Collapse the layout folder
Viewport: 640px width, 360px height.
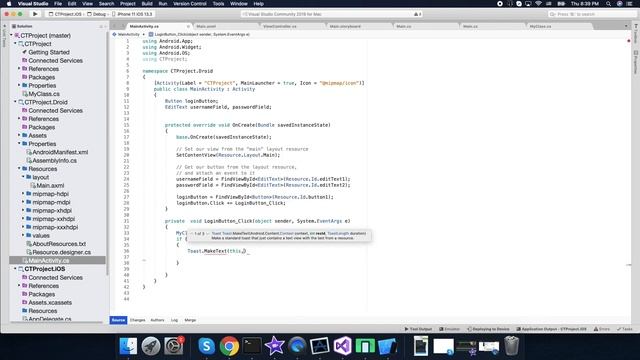(23, 177)
